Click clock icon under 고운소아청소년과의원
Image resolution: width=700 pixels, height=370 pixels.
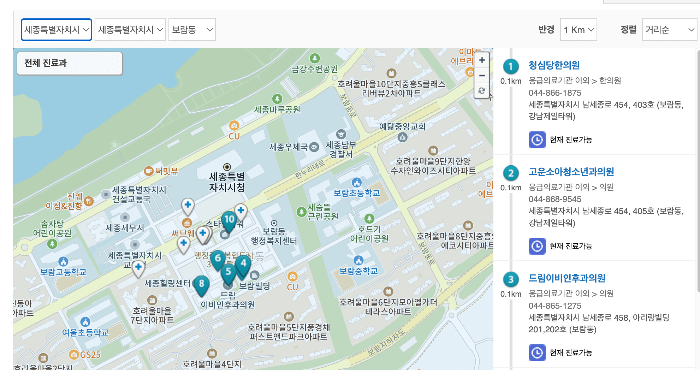537,246
